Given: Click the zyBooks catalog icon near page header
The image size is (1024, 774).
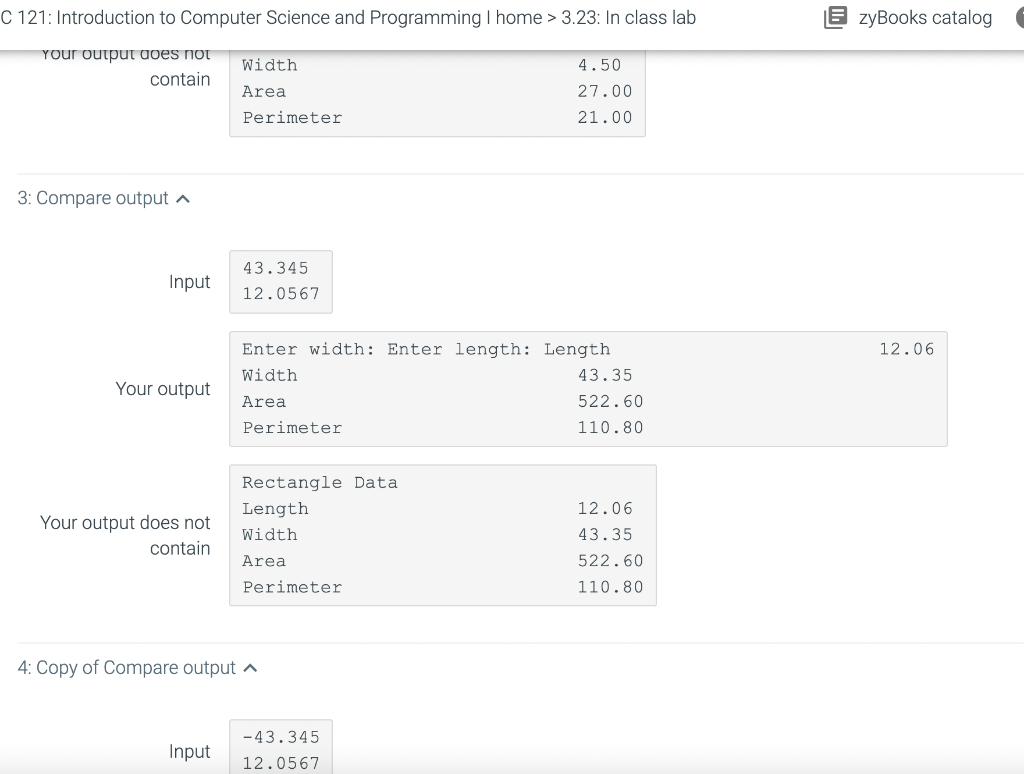Looking at the screenshot, I should [x=836, y=17].
